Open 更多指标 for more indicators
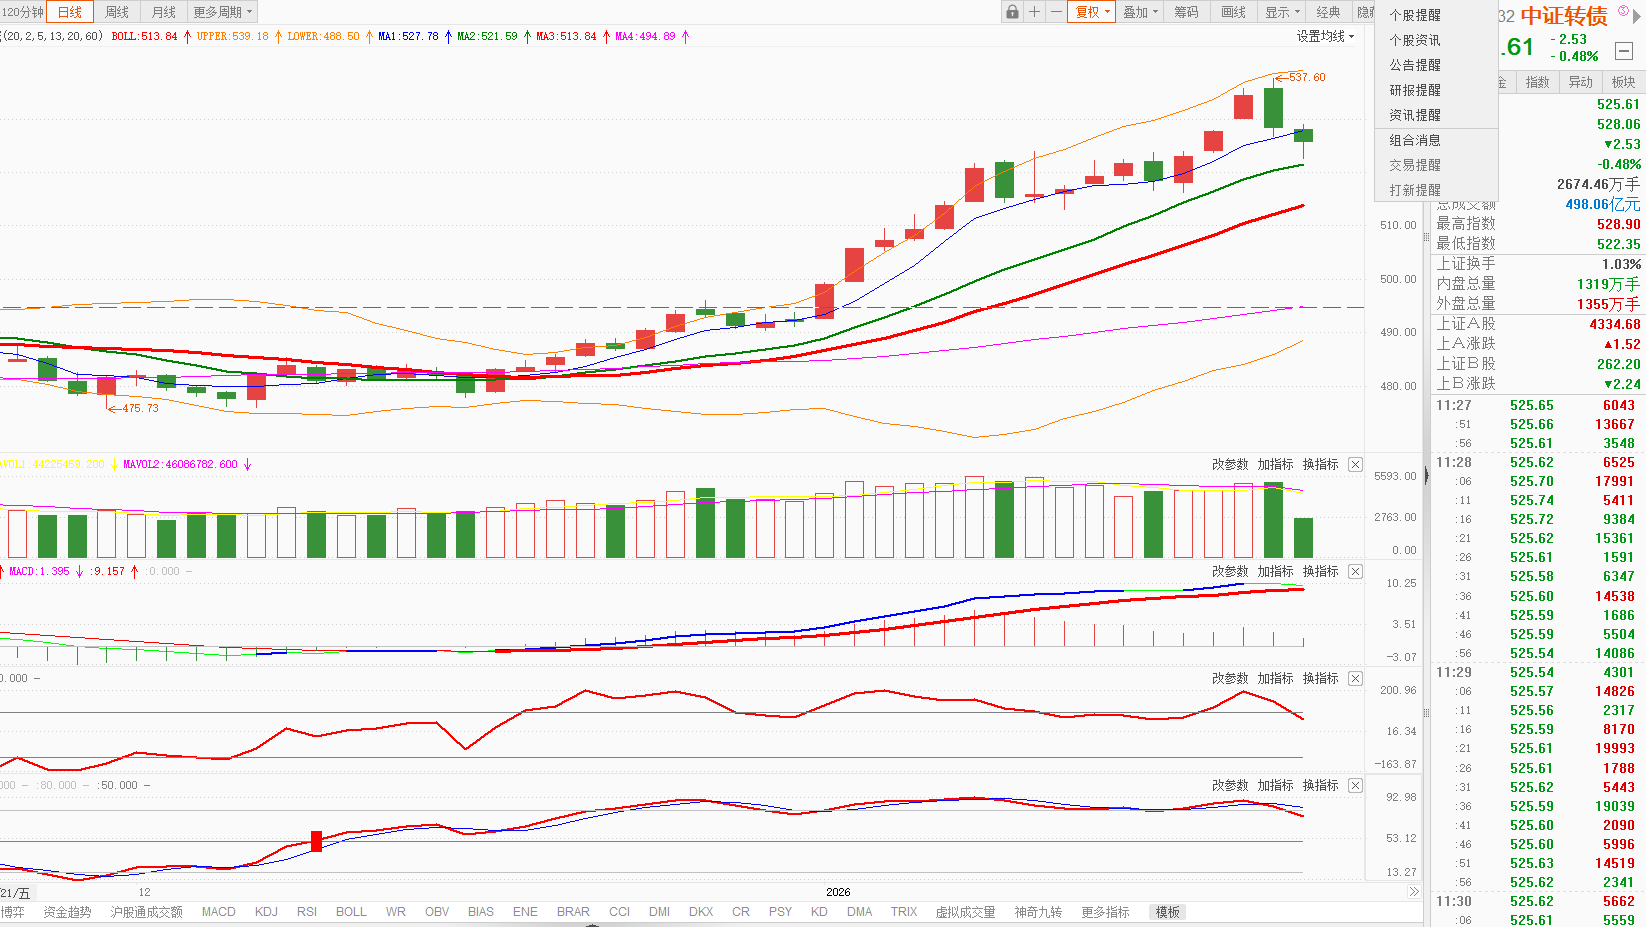This screenshot has height=927, width=1646. click(1105, 912)
